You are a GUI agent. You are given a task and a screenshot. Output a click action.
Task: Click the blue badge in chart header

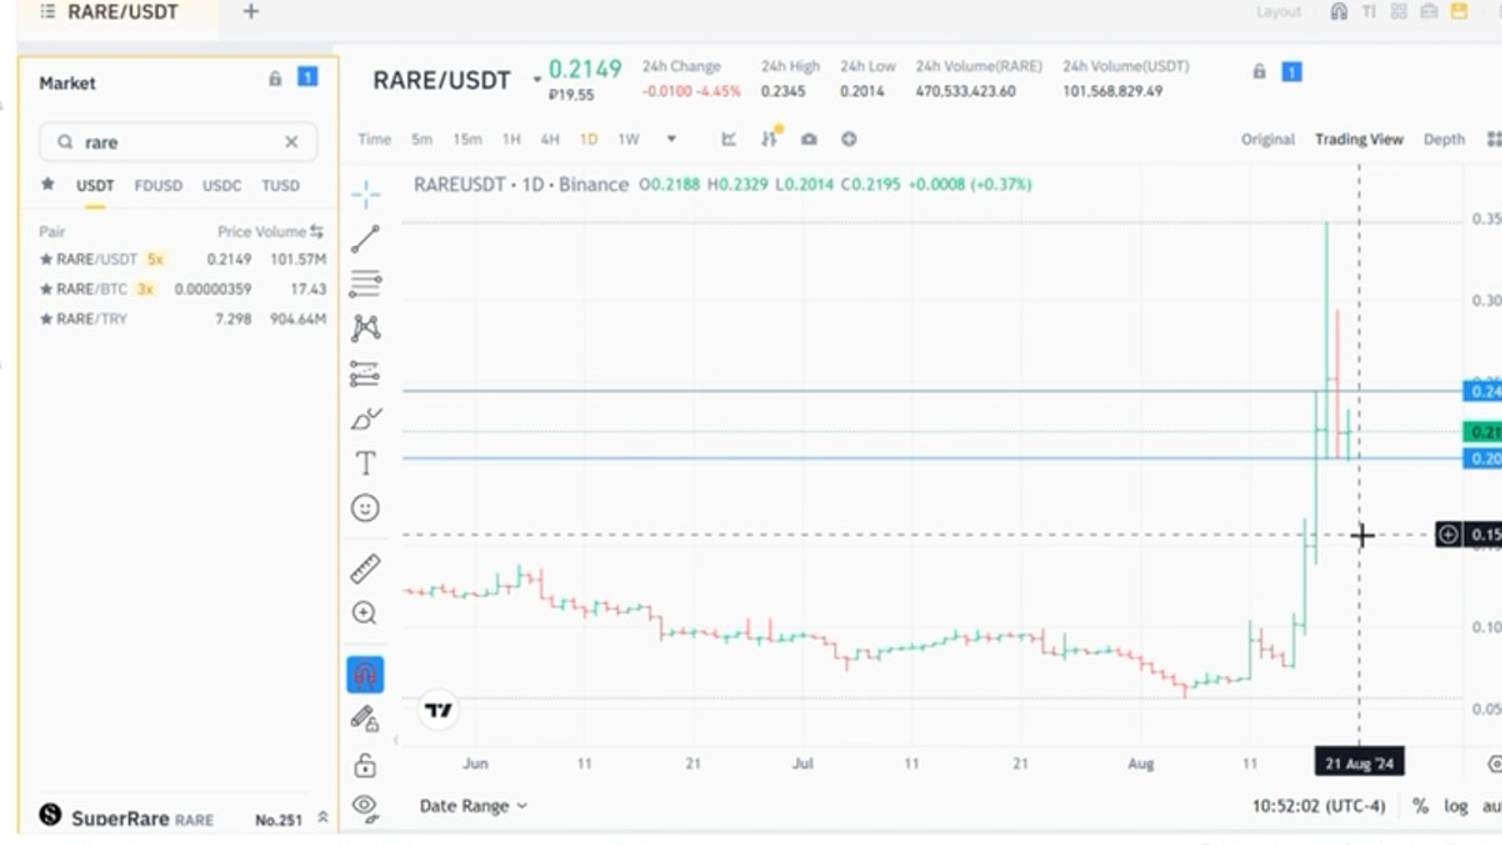(1292, 72)
